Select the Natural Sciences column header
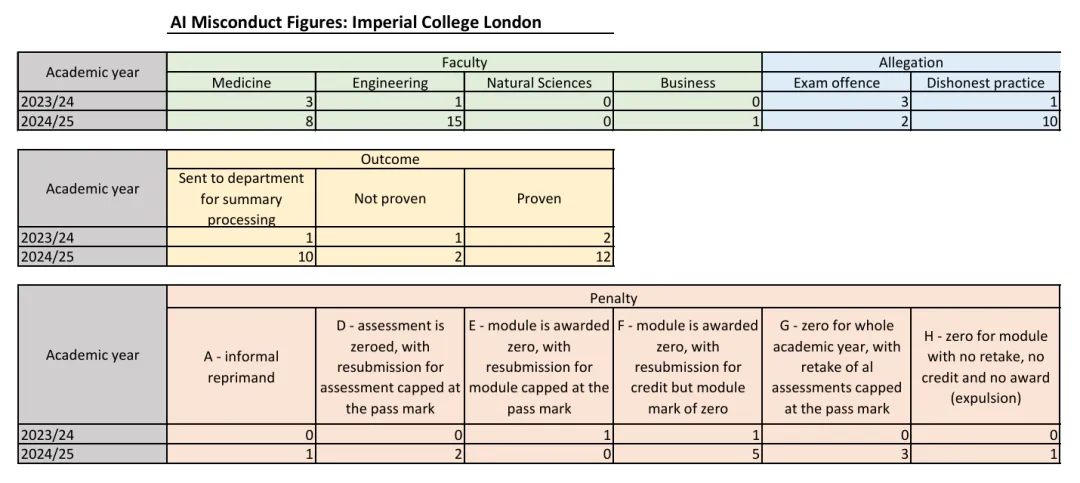Screen dimensions: 1080x483 pos(539,83)
